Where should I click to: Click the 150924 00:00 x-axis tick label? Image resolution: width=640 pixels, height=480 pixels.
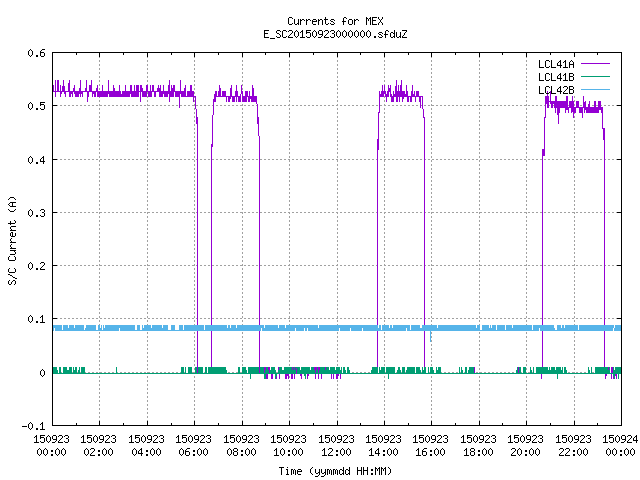620,445
